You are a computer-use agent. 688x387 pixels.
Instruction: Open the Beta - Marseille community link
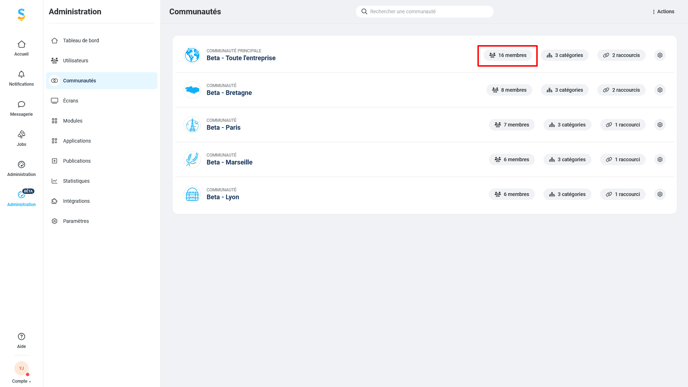pyautogui.click(x=229, y=162)
